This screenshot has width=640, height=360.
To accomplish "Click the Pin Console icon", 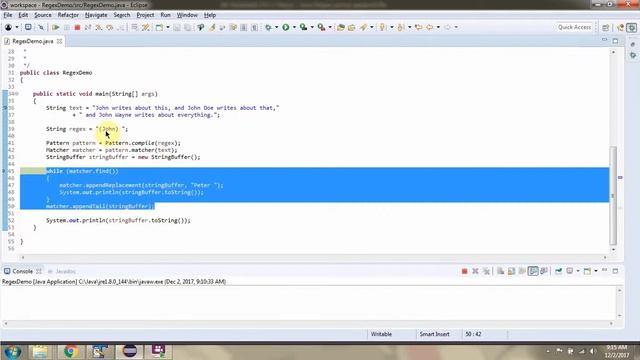I will 558,271.
